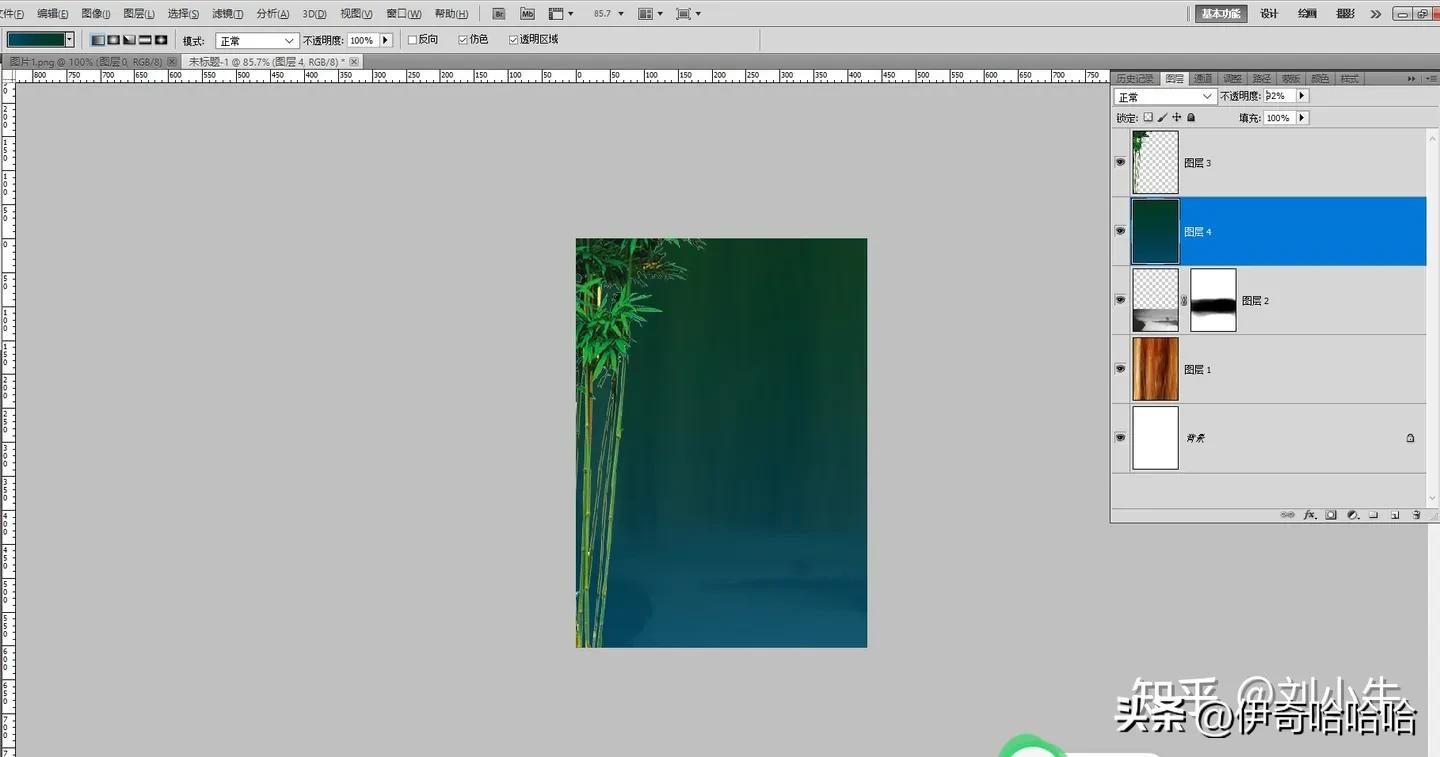Click the new adjustment layer icon
This screenshot has width=1440, height=757.
point(1352,514)
